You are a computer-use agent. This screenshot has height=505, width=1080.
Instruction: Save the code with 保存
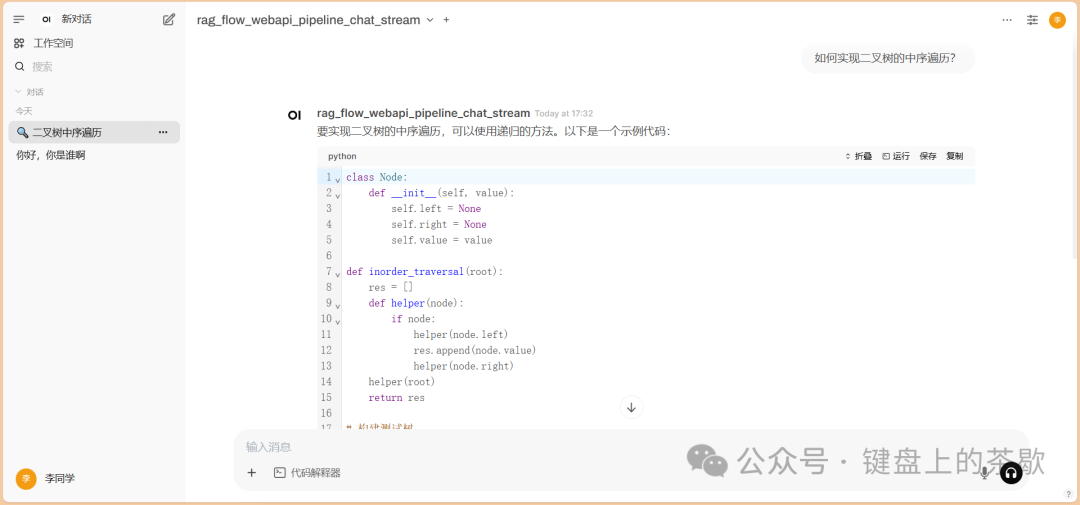[x=928, y=156]
